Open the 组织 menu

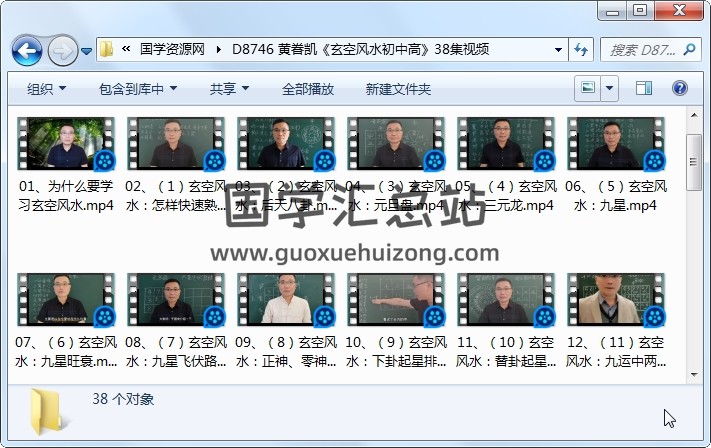[46, 89]
